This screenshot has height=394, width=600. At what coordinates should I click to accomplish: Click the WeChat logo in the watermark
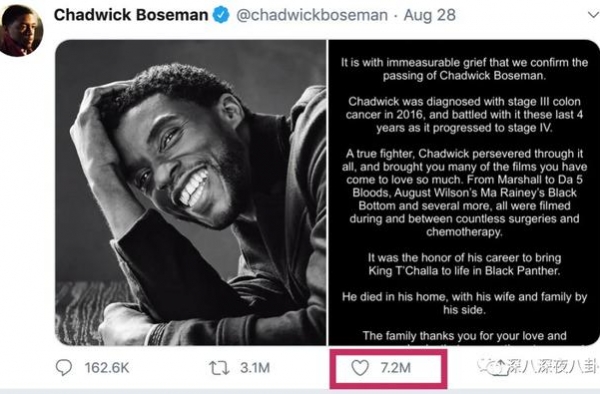click(487, 366)
